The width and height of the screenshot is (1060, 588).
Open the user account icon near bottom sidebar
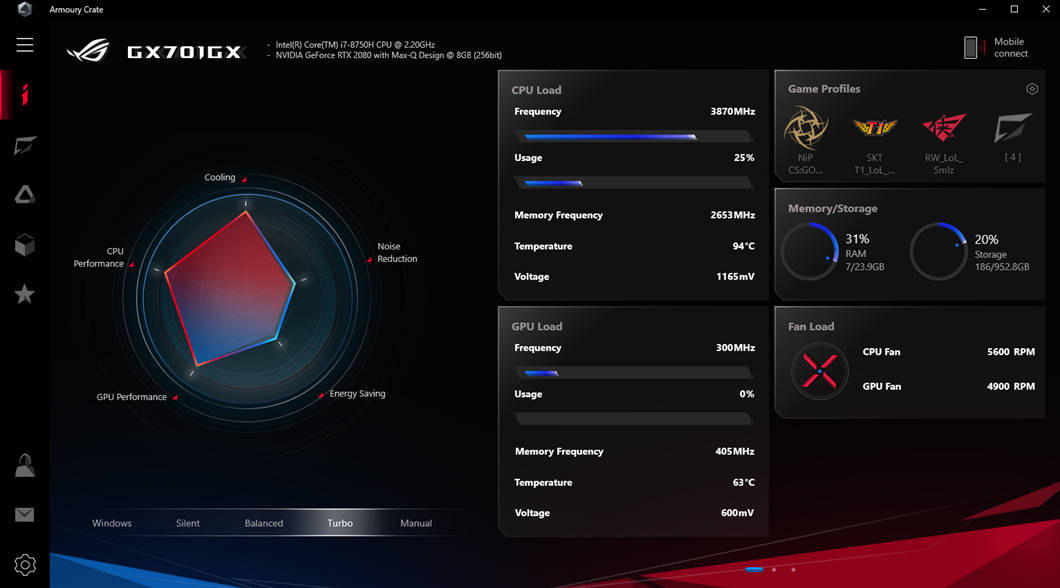pyautogui.click(x=24, y=465)
